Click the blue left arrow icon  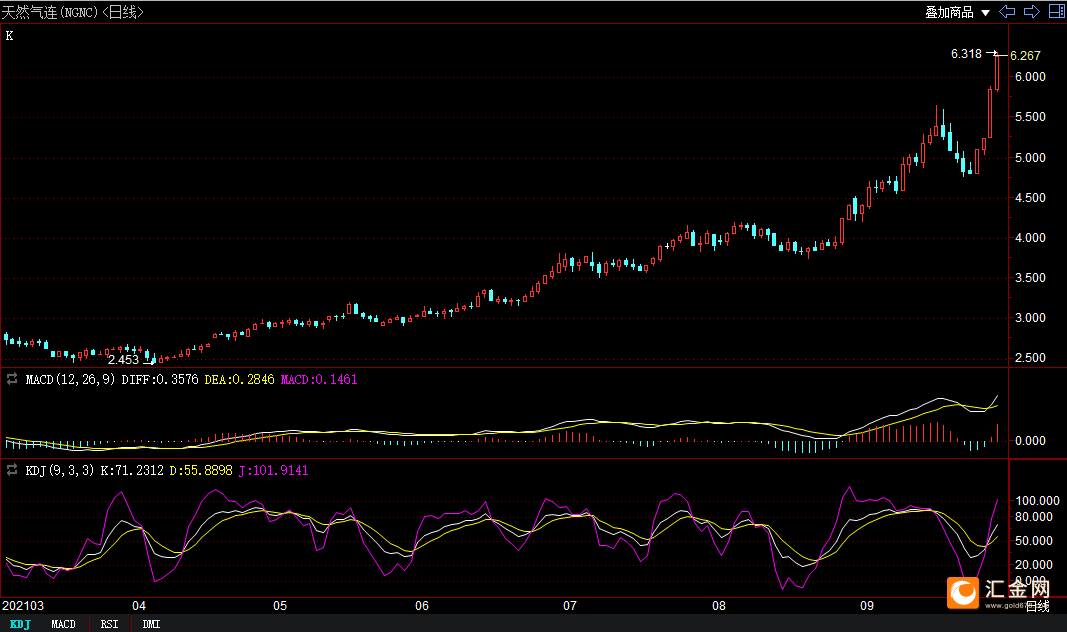[1008, 12]
